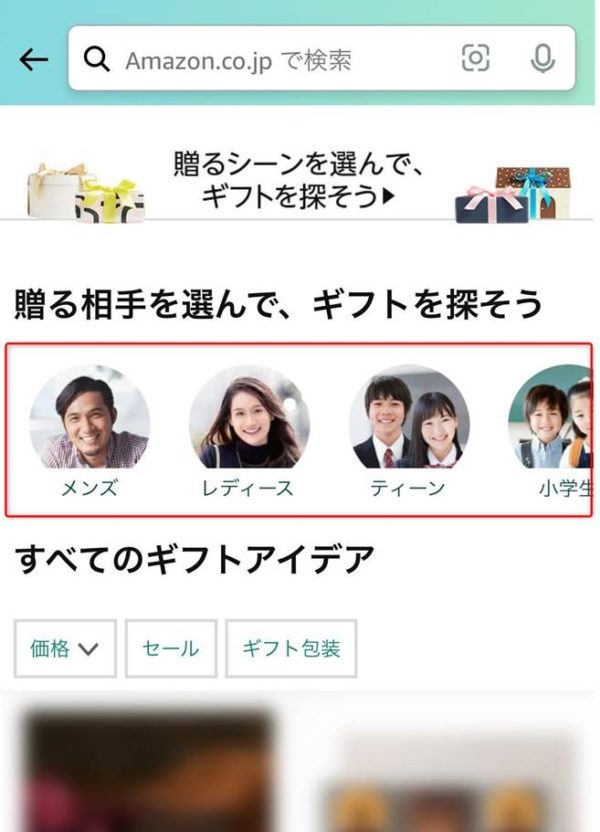The height and width of the screenshot is (832, 600).
Task: Select the レディース recipient photo
Action: point(249,417)
